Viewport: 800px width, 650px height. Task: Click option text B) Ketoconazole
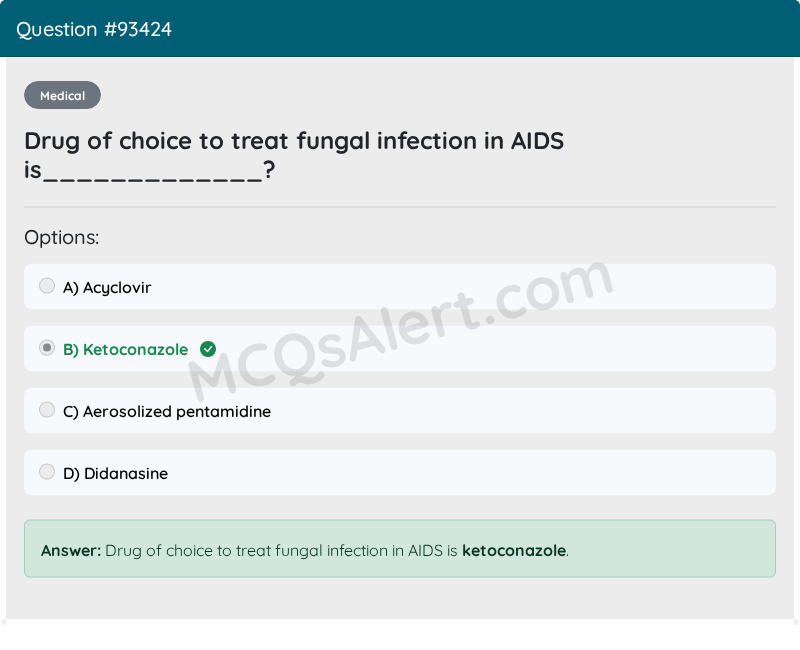coord(126,349)
